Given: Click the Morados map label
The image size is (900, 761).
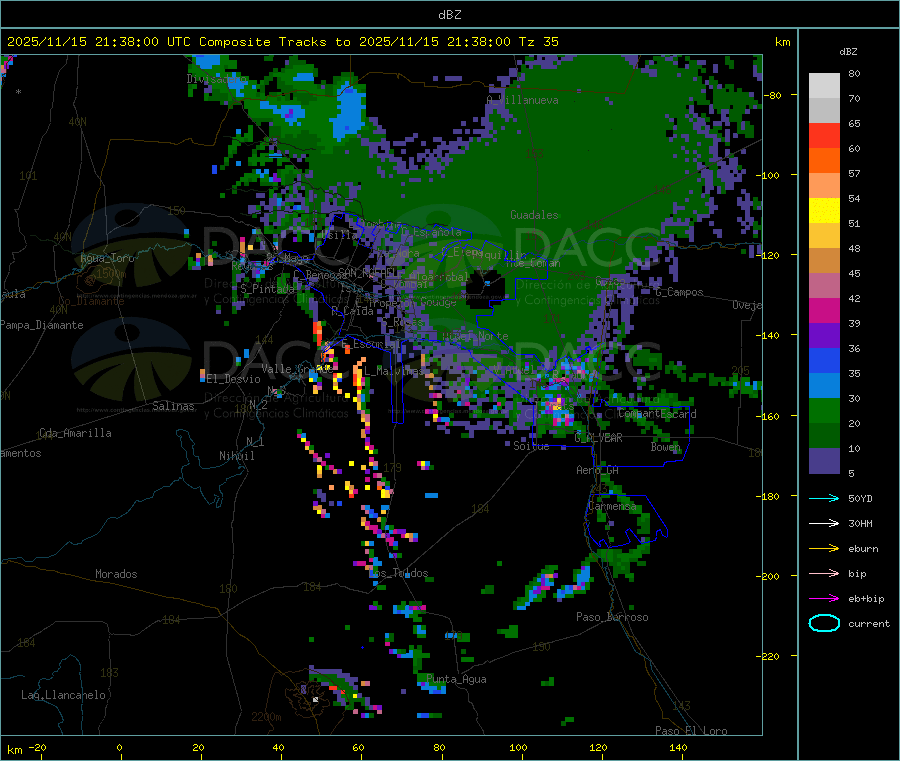Looking at the screenshot, I should (x=116, y=574).
